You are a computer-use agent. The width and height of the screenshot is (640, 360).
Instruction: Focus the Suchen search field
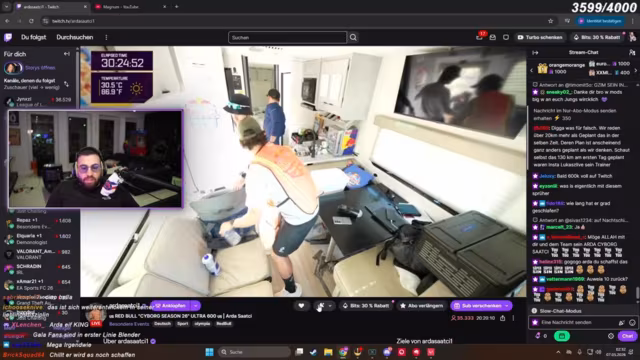[x=287, y=38]
